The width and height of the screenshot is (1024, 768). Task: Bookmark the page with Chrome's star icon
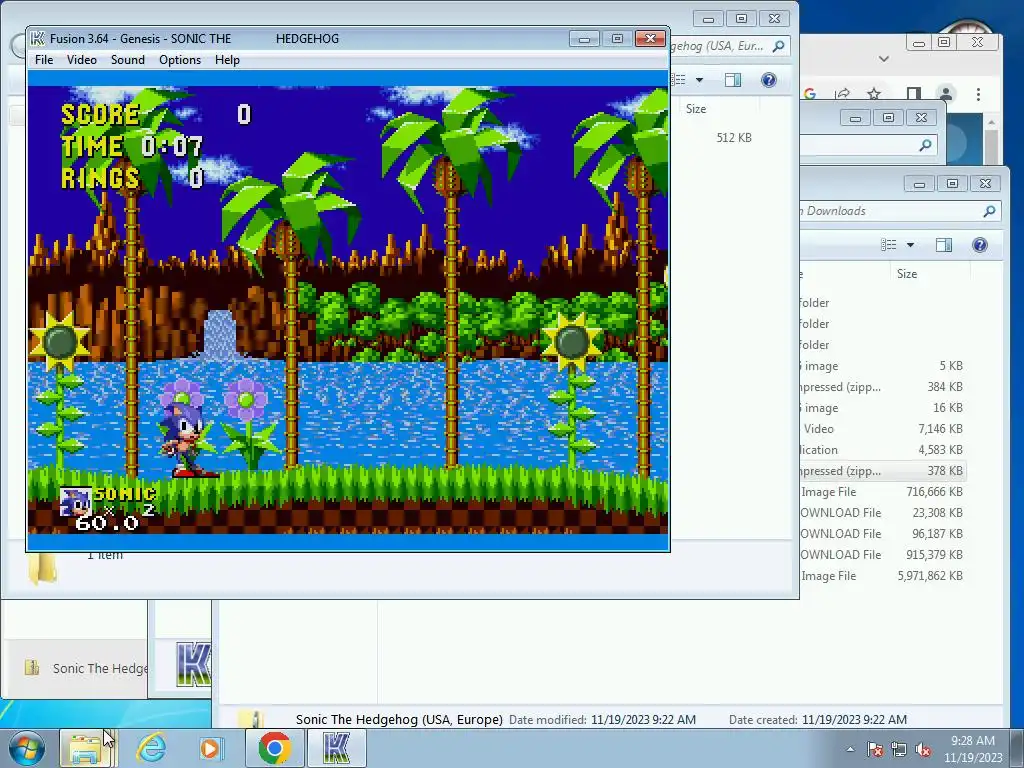coord(874,94)
